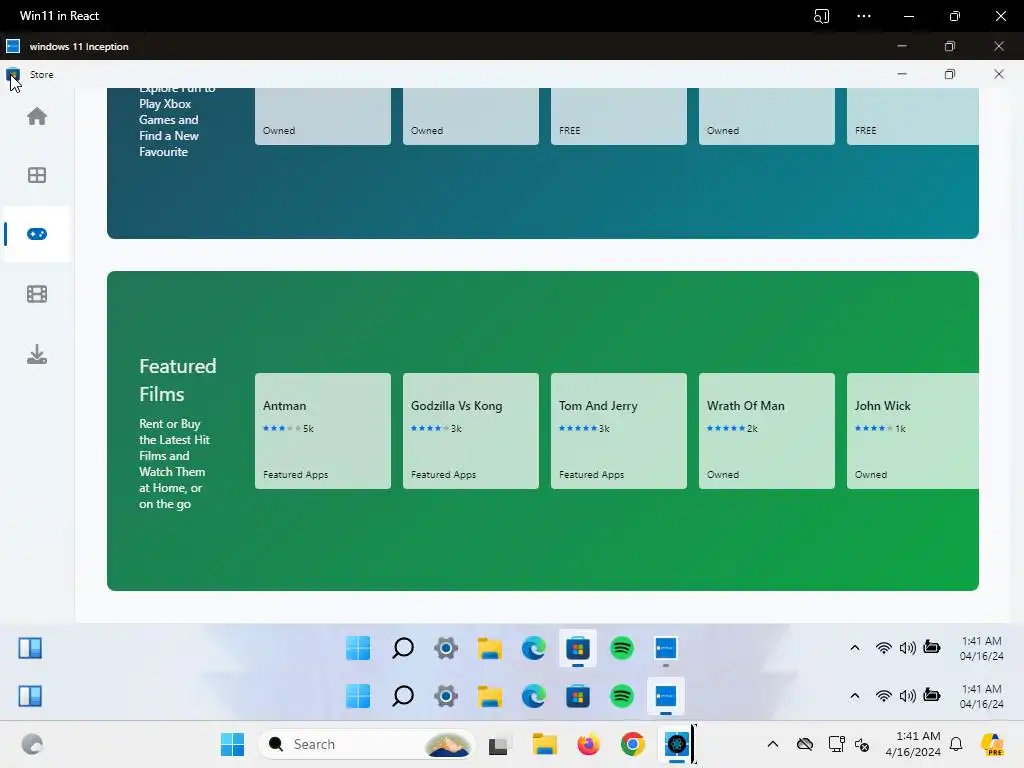
Task: Open Start menu on lower inner taskbar
Action: pos(358,696)
